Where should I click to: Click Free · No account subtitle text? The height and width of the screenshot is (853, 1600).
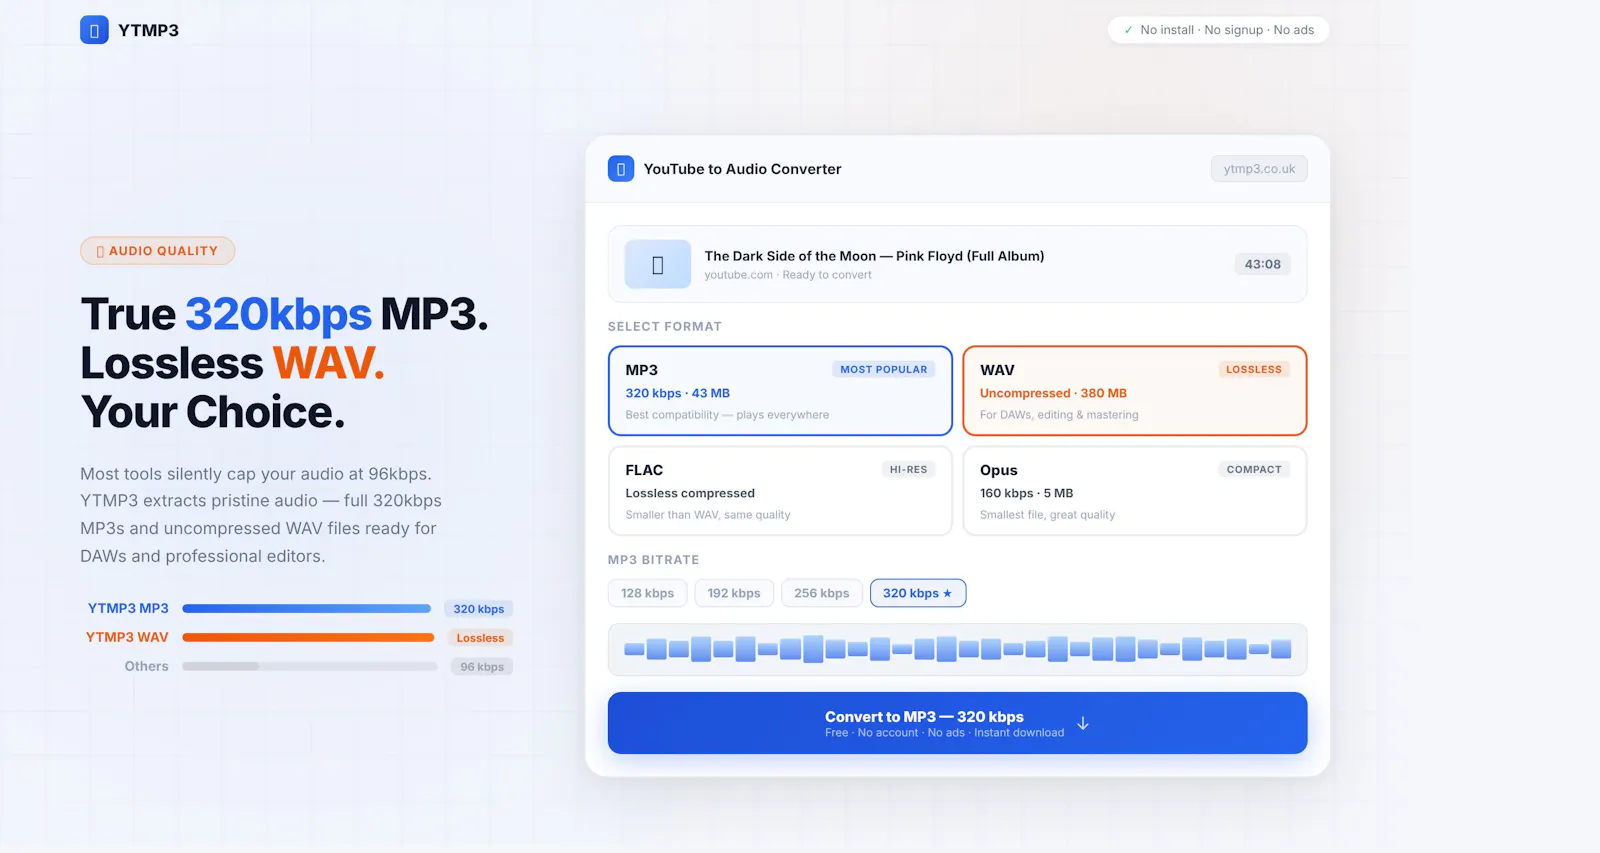coord(945,733)
